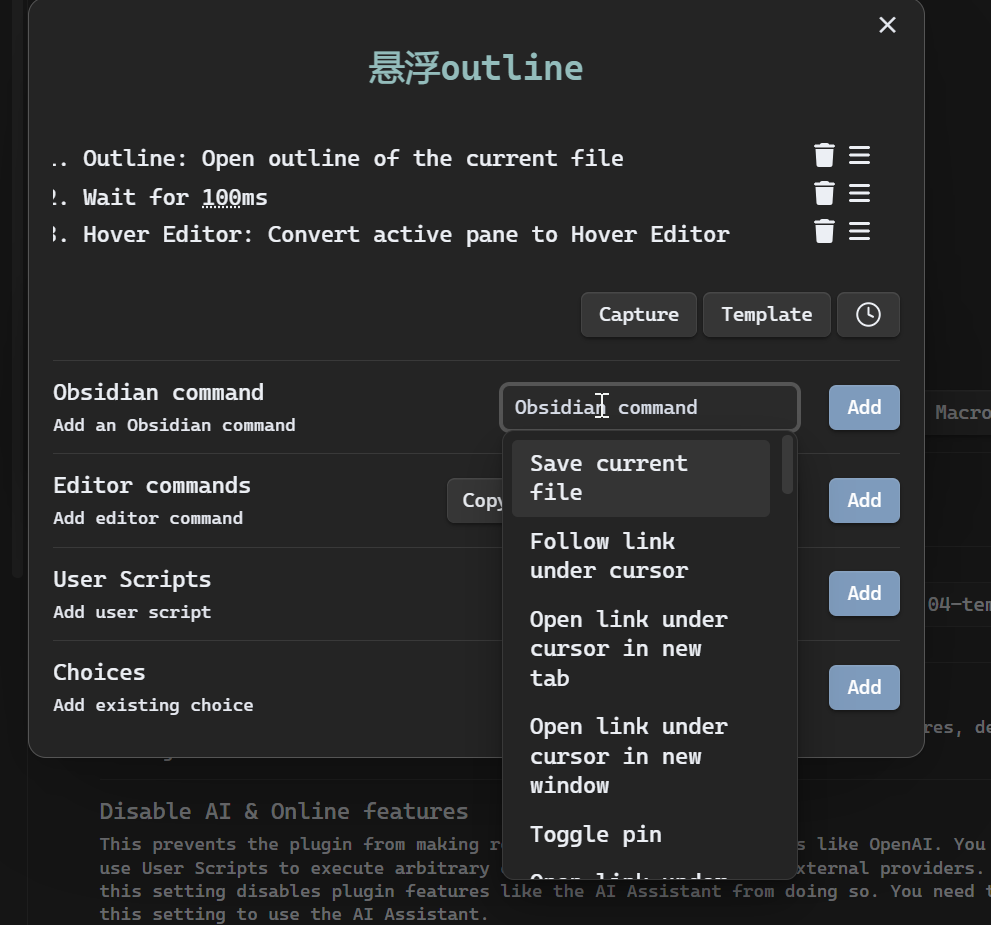The height and width of the screenshot is (925, 991).
Task: Delete the Wait for 100ms step
Action: pyautogui.click(x=824, y=193)
